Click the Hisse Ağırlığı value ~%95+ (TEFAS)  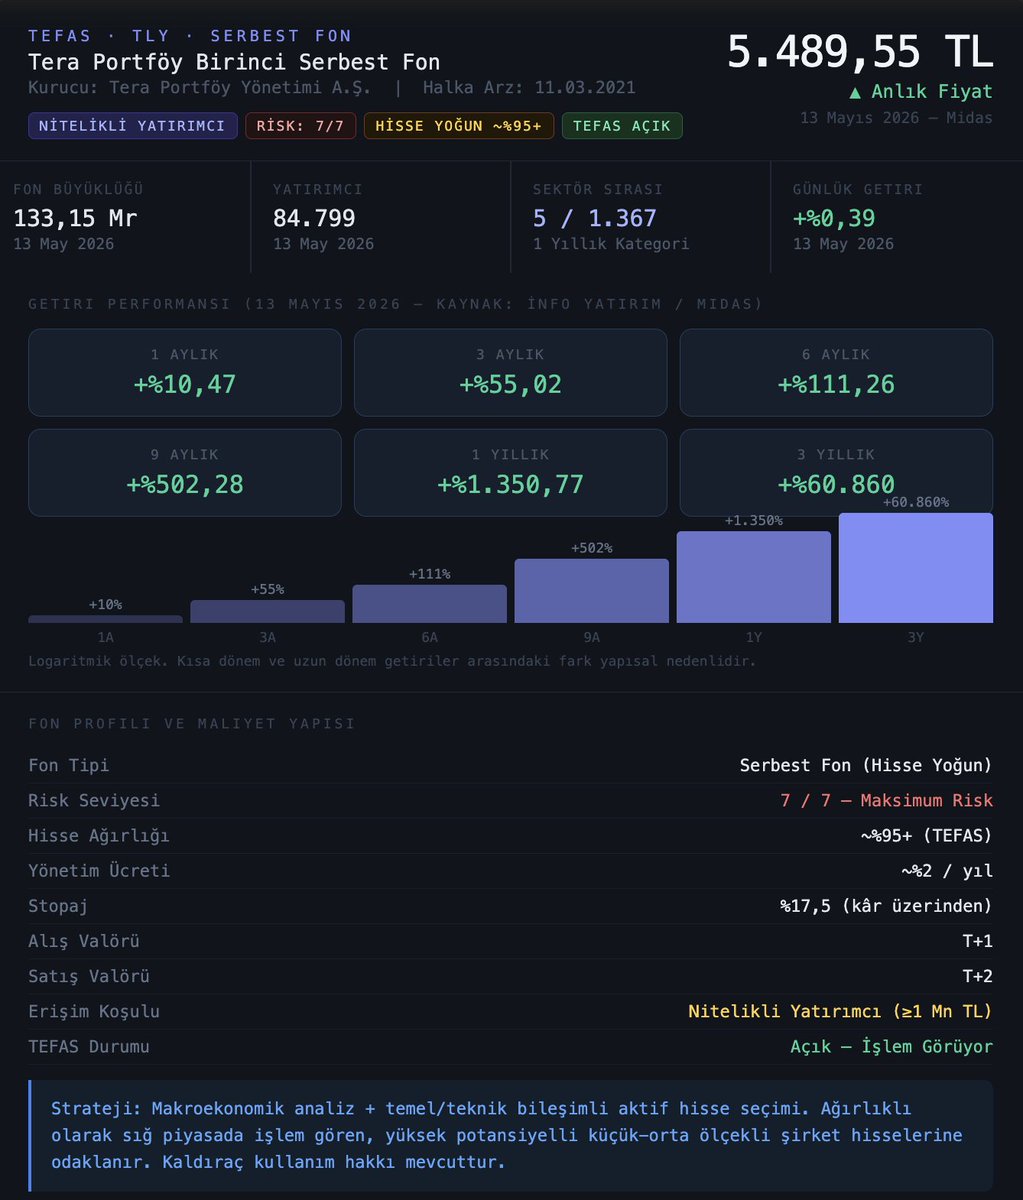point(927,835)
